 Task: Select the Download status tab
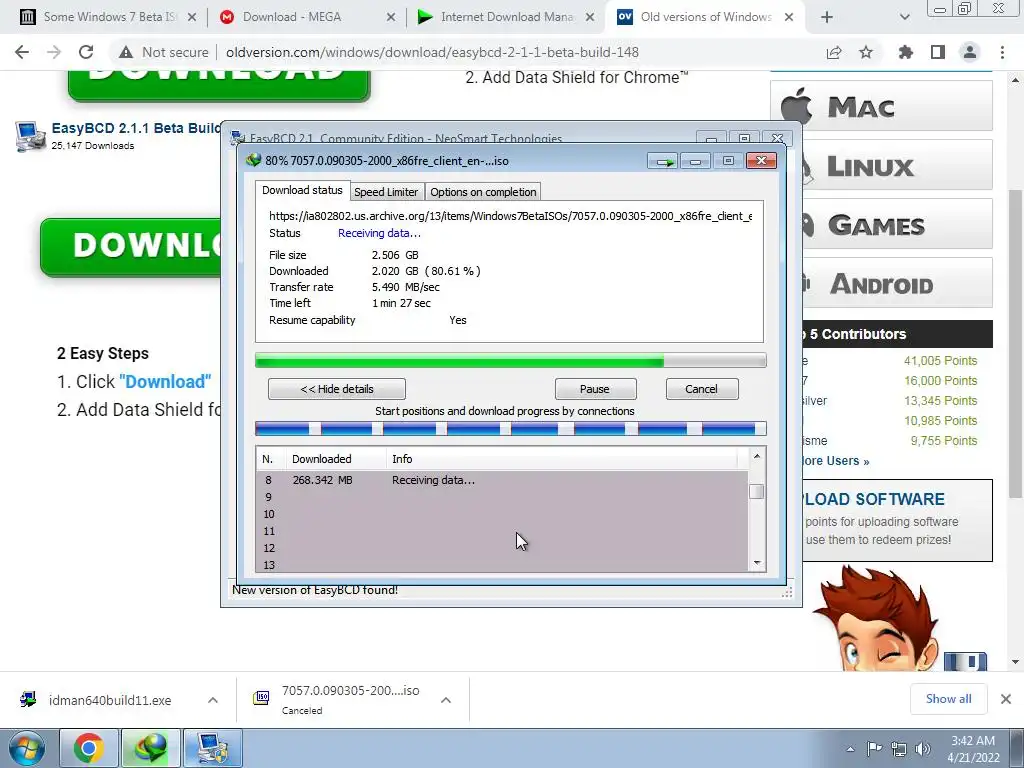(302, 190)
